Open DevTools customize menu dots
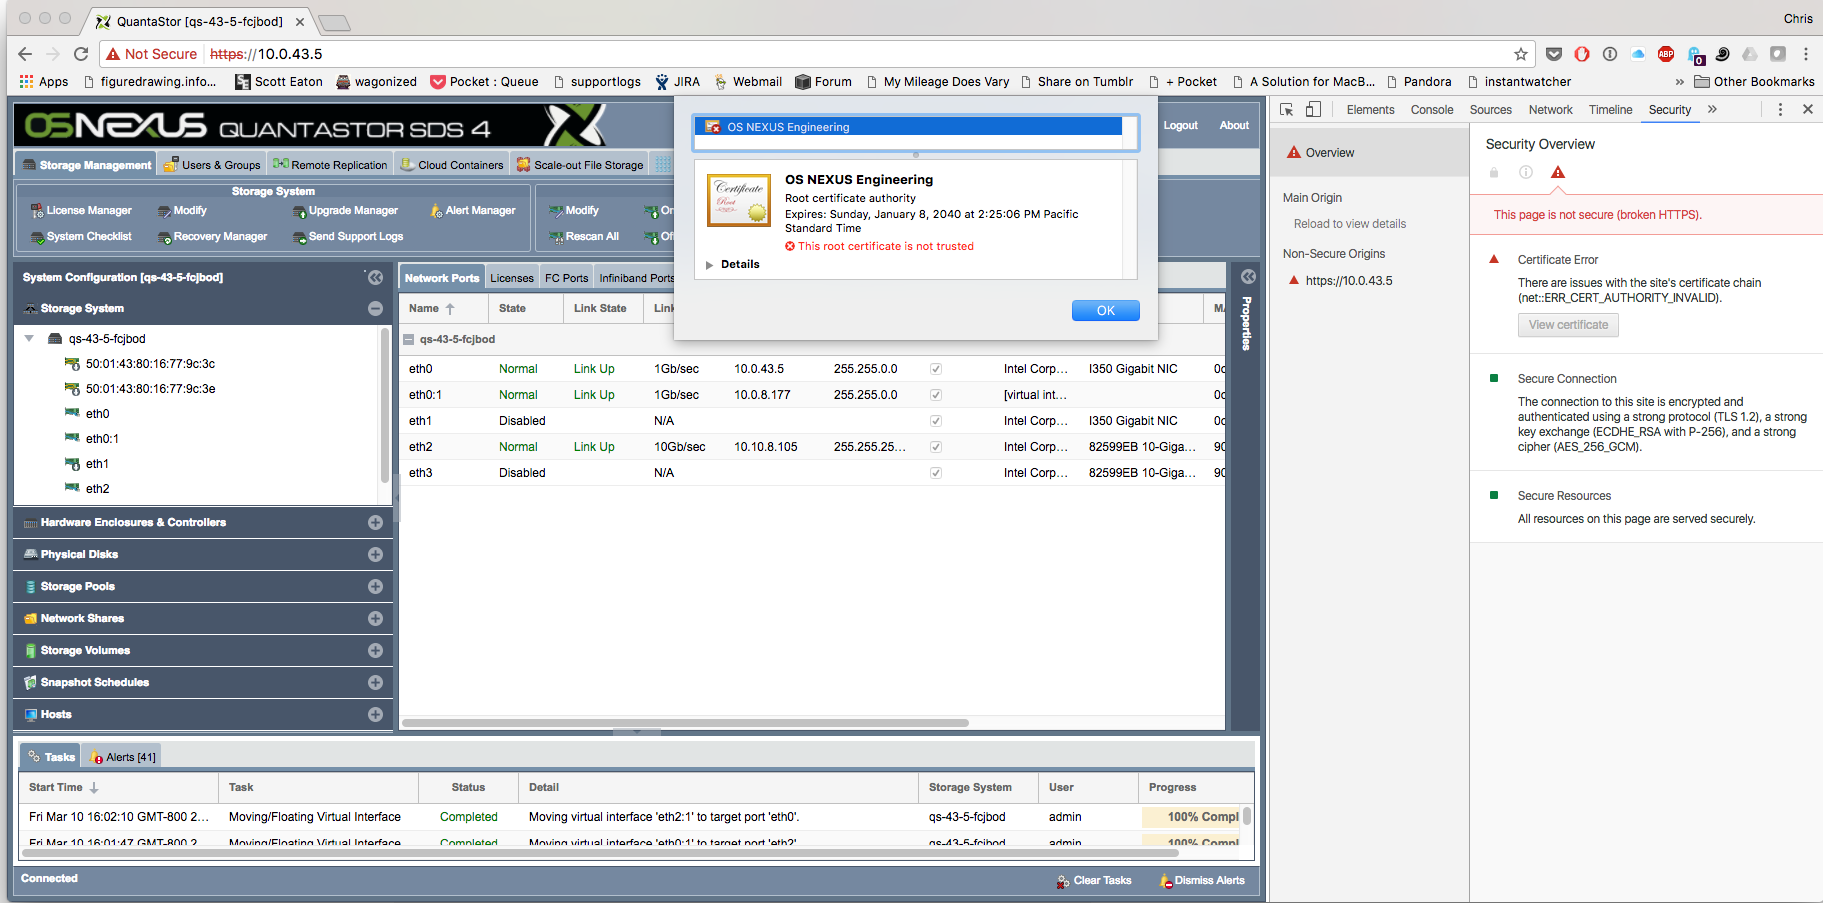 (x=1780, y=110)
